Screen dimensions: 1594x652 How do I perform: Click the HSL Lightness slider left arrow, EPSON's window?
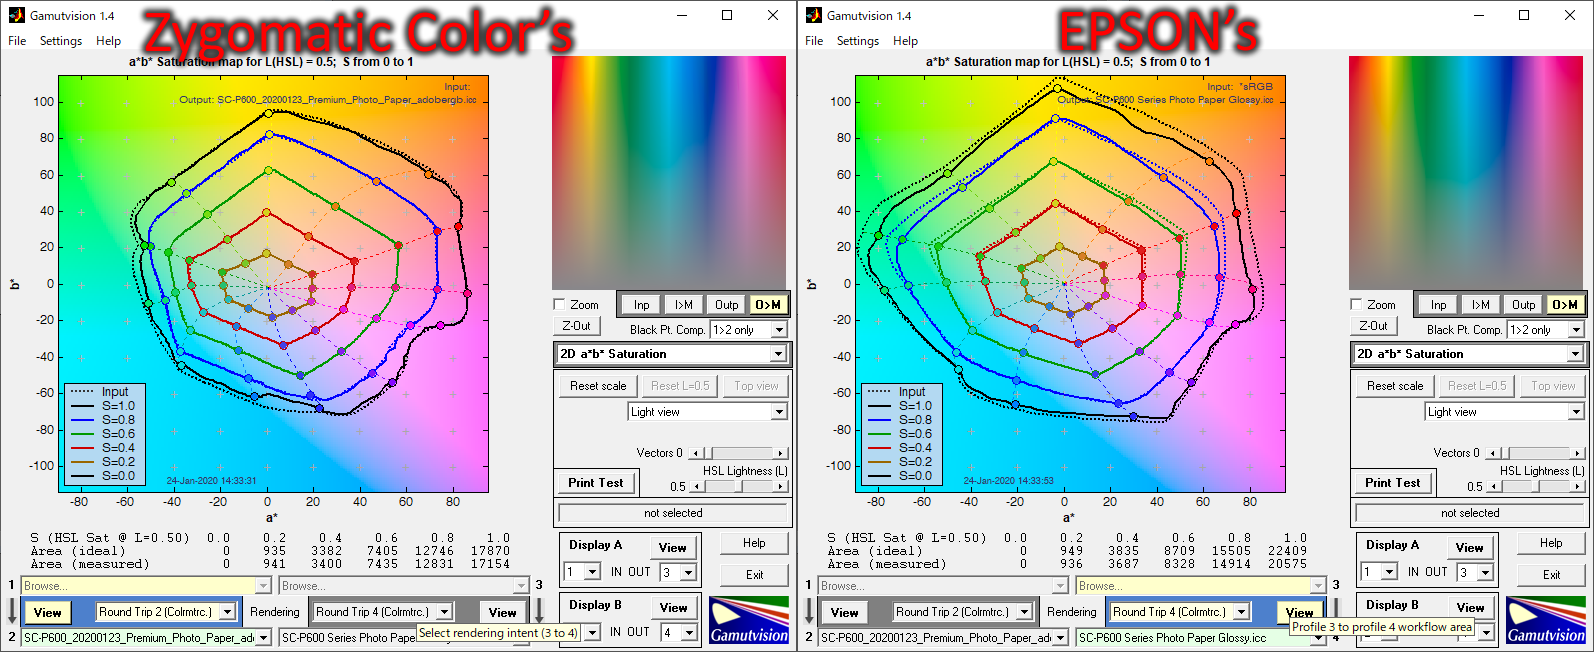click(x=1494, y=486)
